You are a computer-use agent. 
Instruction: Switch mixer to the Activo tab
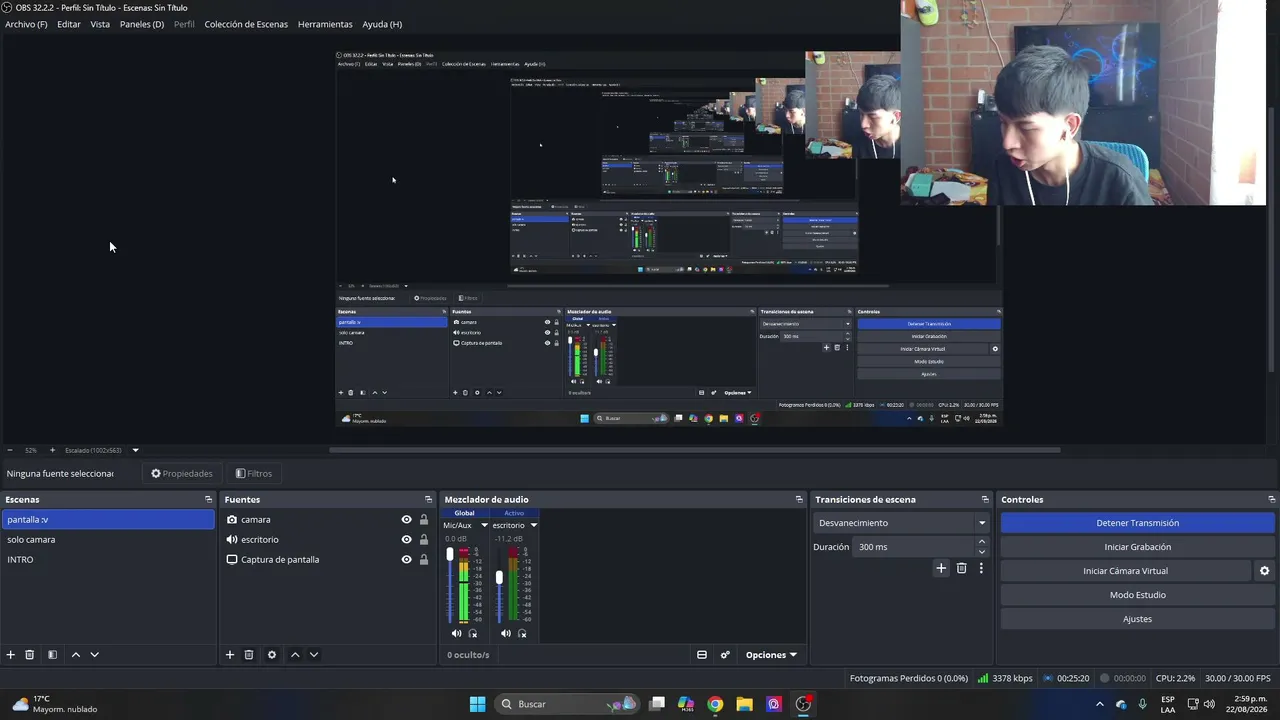pos(514,513)
